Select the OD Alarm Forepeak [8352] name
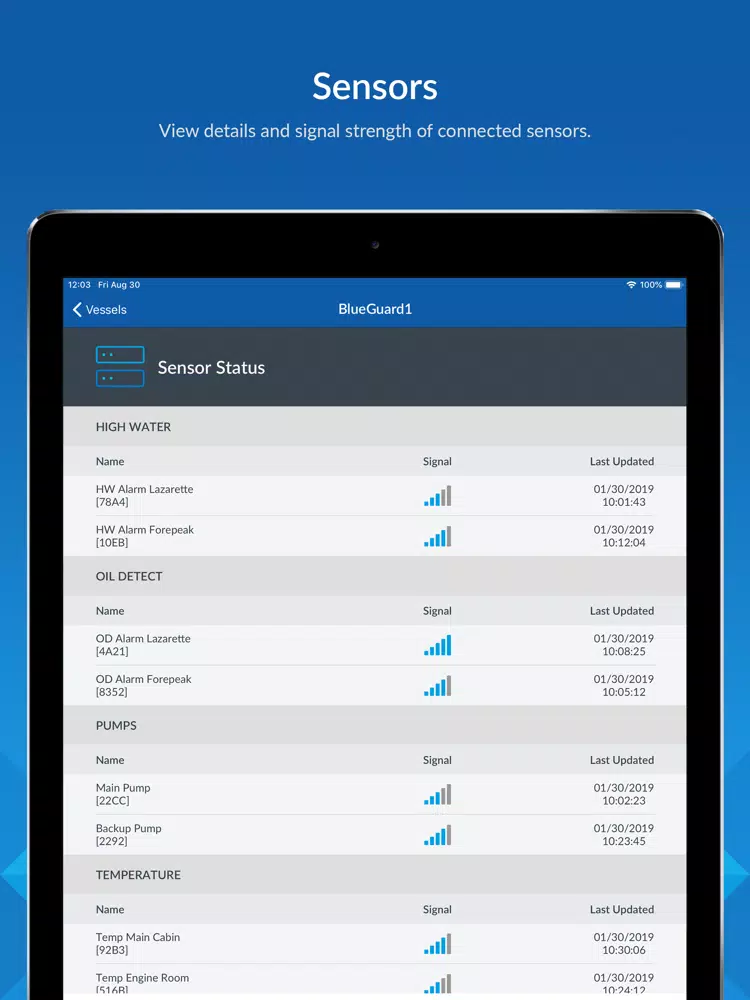Viewport: 750px width, 1000px height. tap(143, 686)
